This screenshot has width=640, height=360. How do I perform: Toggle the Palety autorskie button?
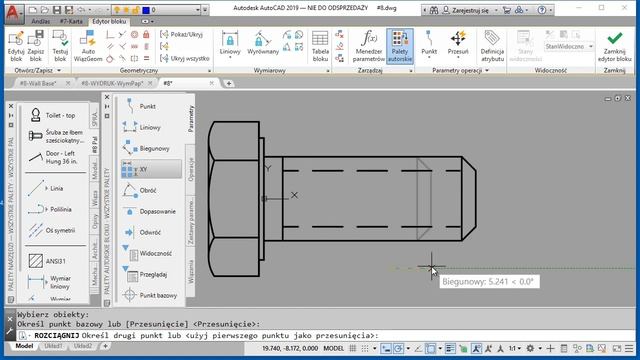coord(400,46)
